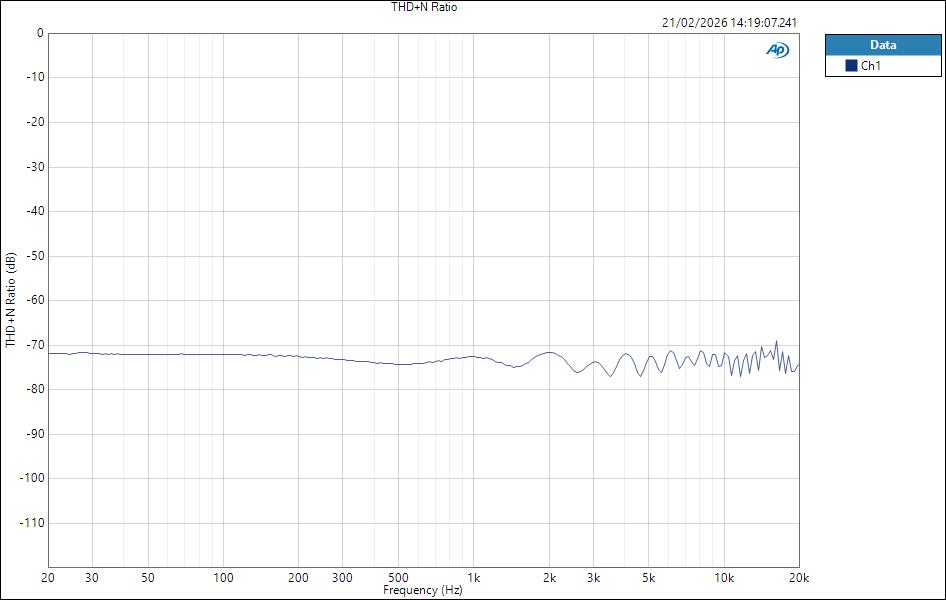The width and height of the screenshot is (946, 600).
Task: Select the 0 dB tick label
Action: [x=37, y=33]
